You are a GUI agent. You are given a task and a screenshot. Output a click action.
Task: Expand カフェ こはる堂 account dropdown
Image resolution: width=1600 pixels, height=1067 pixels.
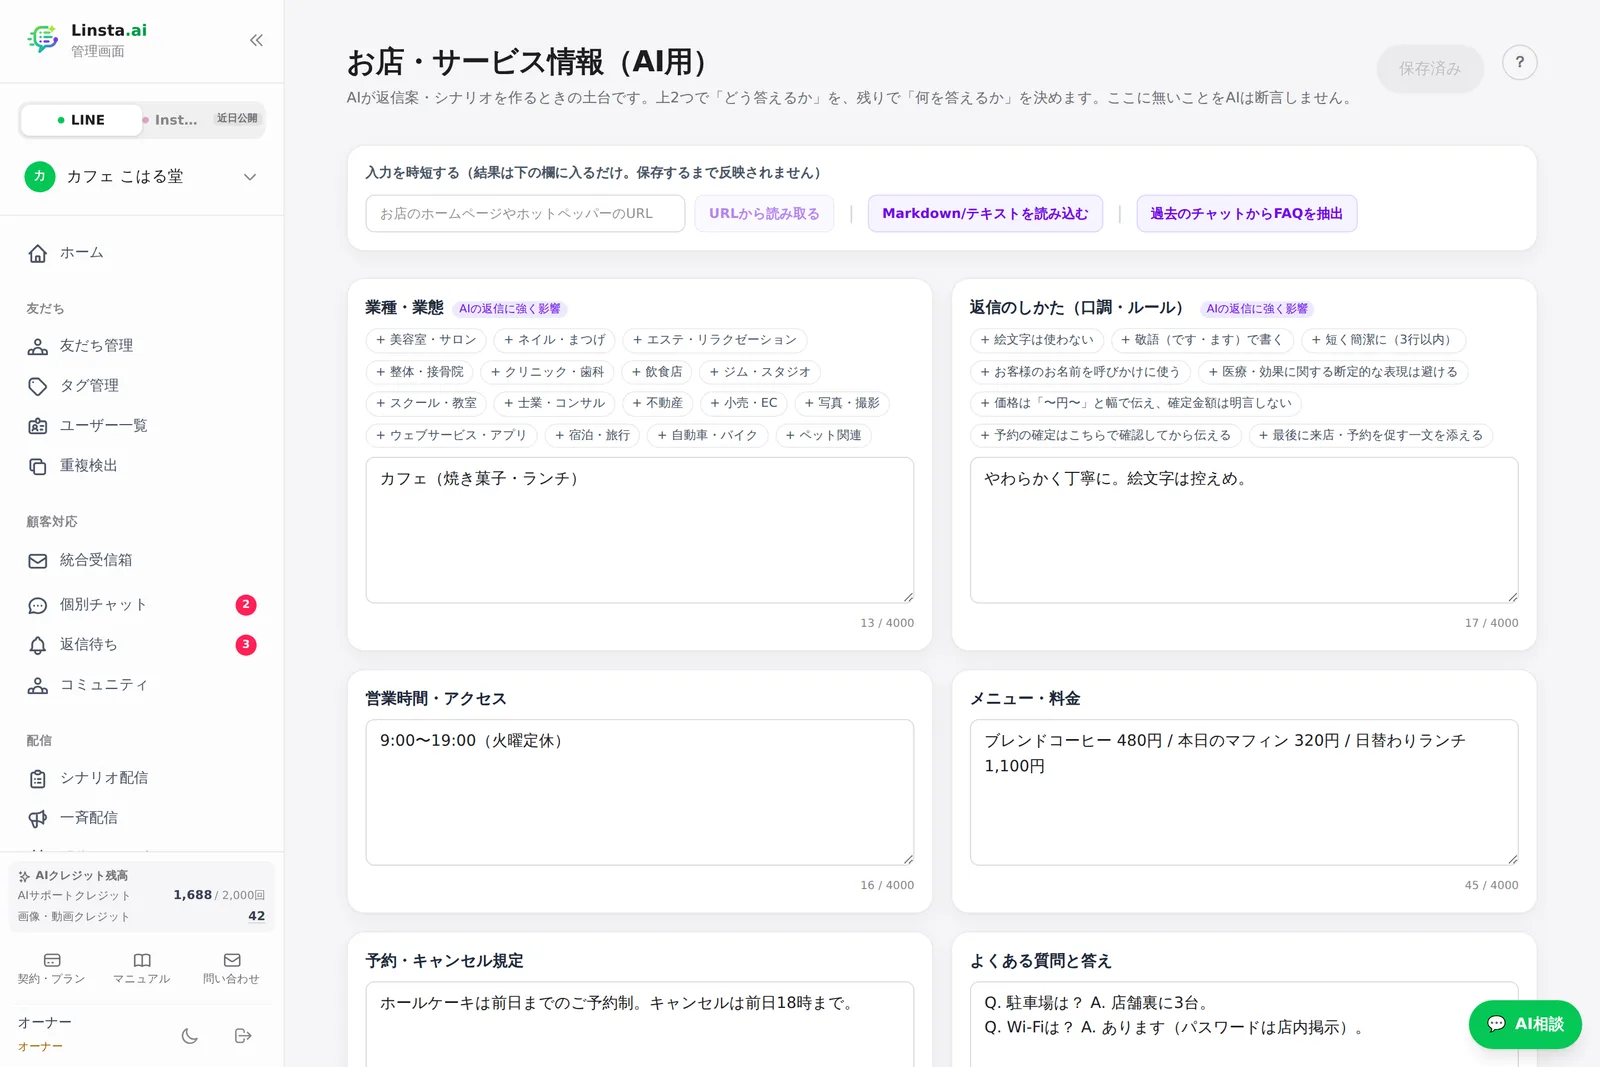click(x=250, y=177)
